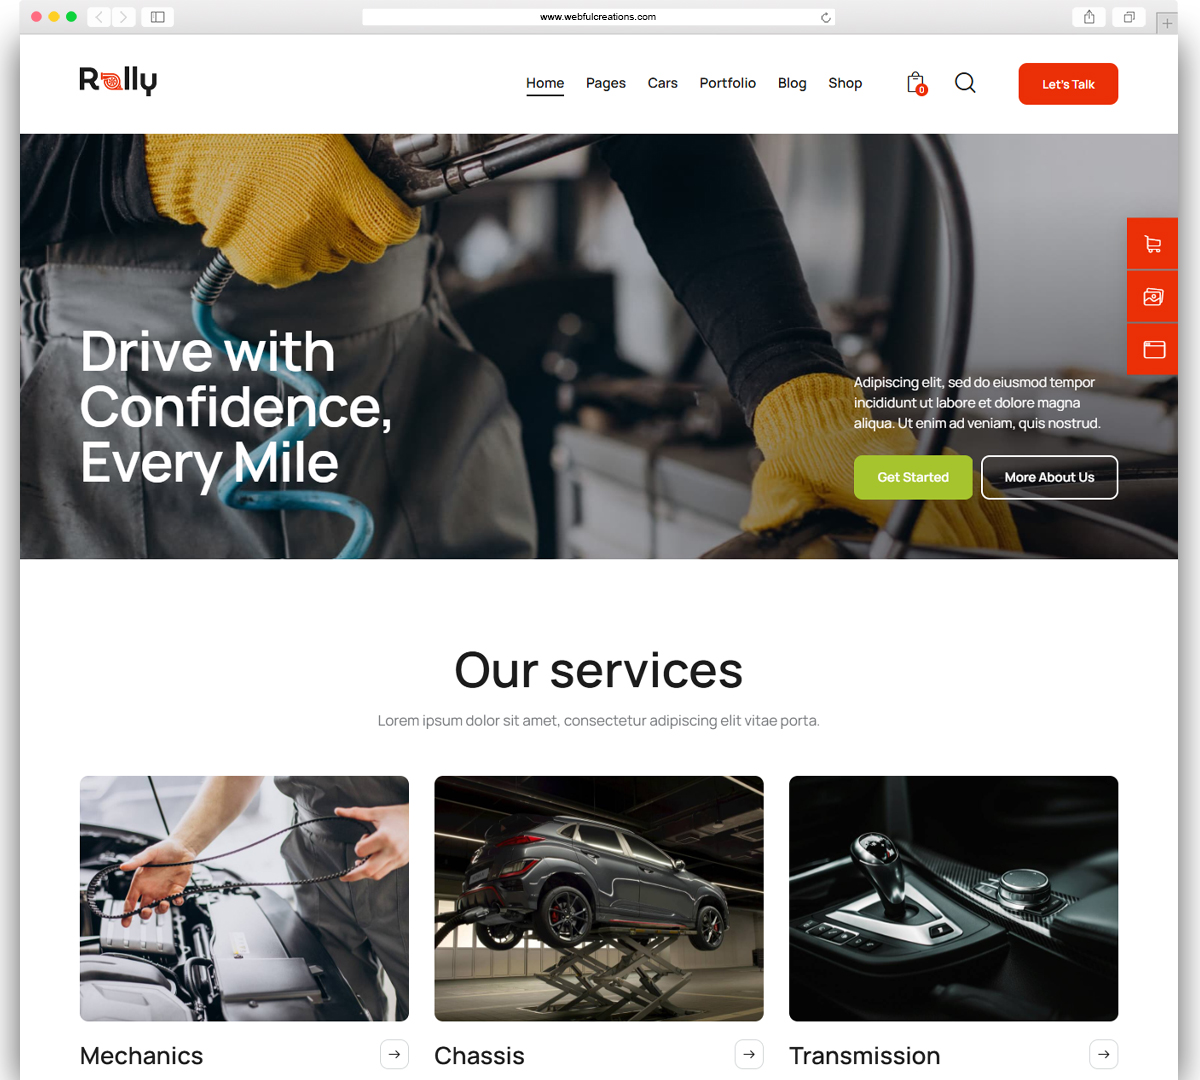Reload the page in address bar
This screenshot has width=1200, height=1080.
click(826, 17)
